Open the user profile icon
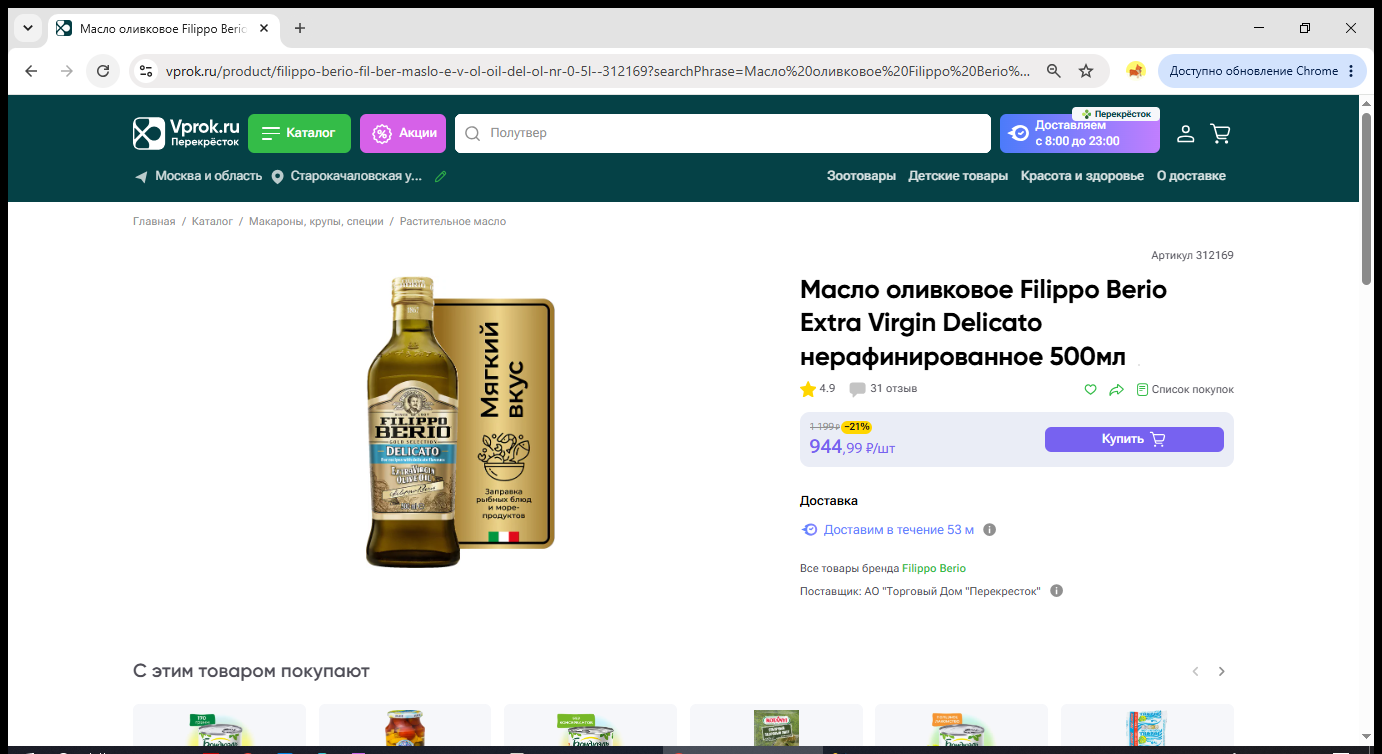Image resolution: width=1382 pixels, height=754 pixels. coord(1185,133)
